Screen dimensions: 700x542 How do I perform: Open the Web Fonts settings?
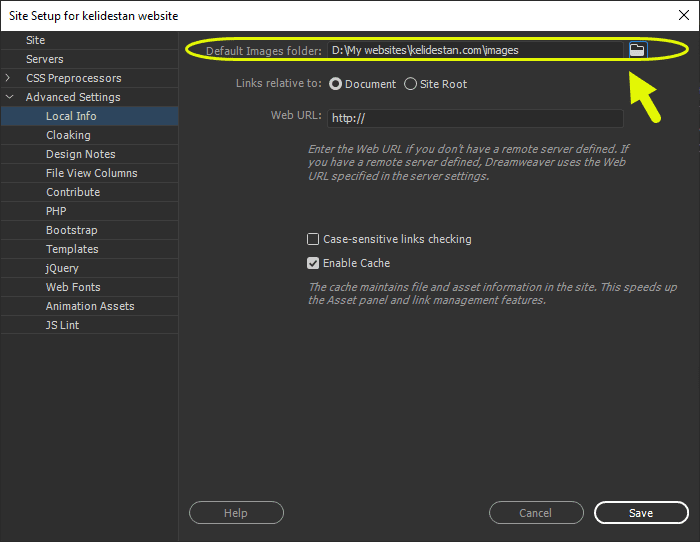pyautogui.click(x=90, y=287)
